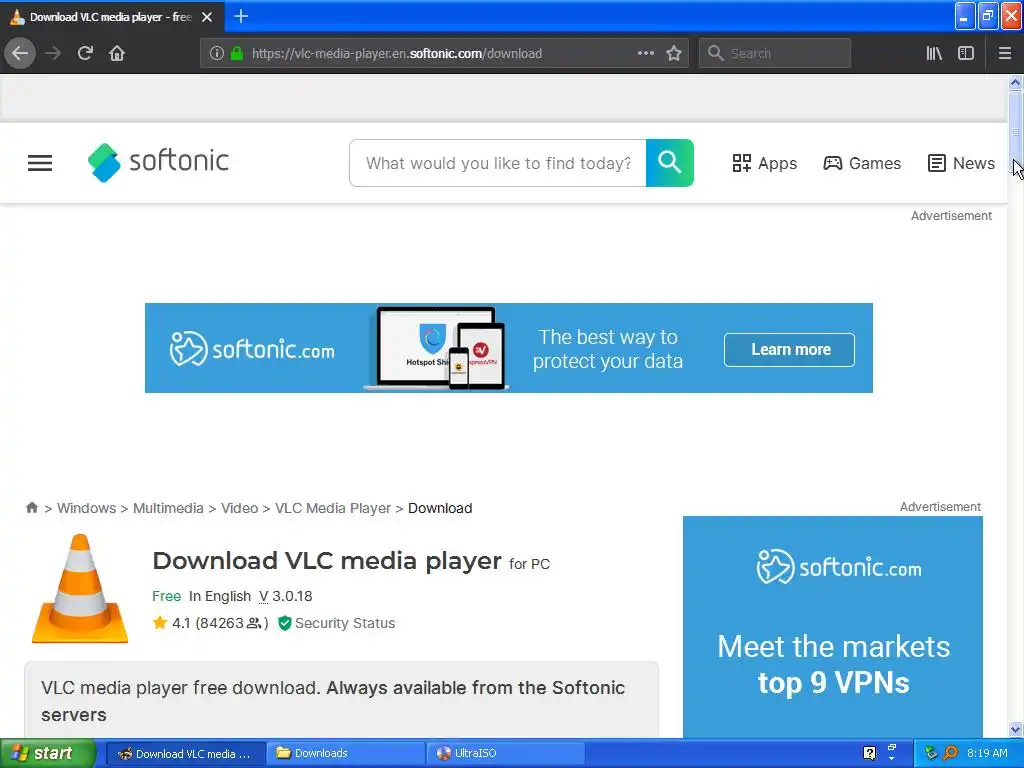
Task: Click the V 3.0.18 version label
Action: tap(285, 596)
